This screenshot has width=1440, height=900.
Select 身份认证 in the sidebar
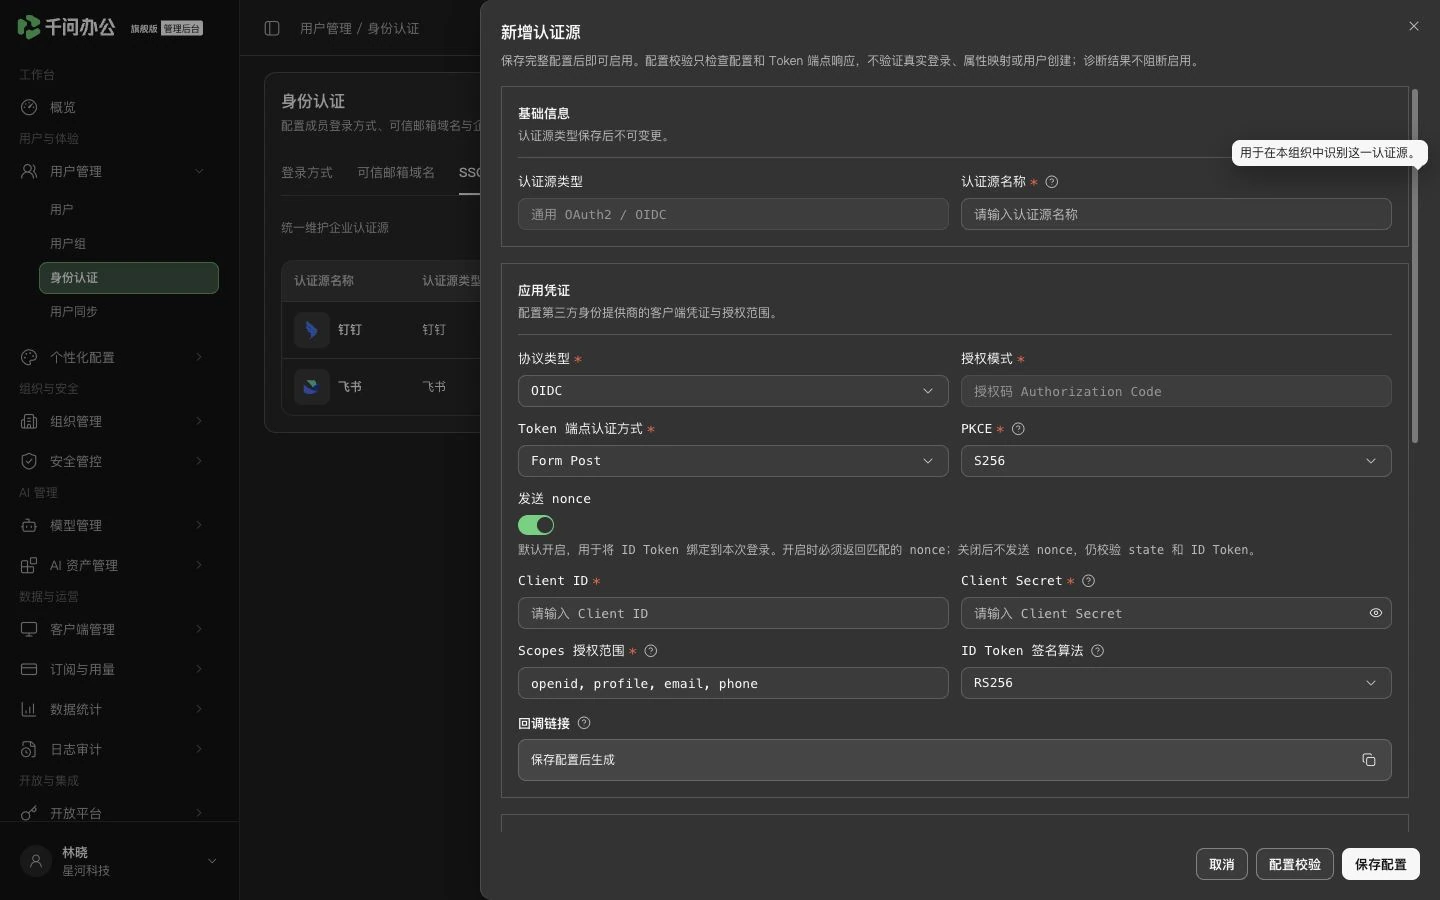pos(128,278)
